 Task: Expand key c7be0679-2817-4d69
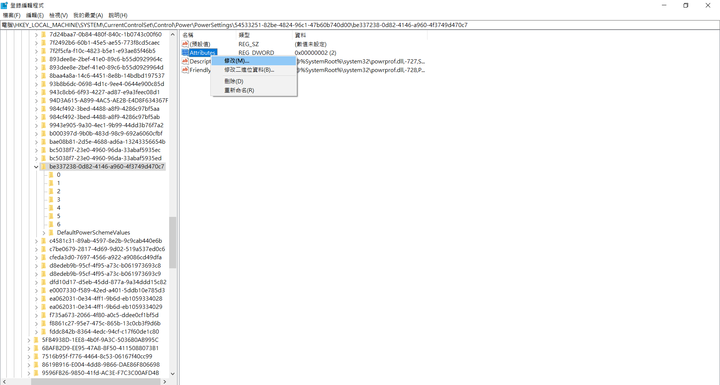point(36,249)
